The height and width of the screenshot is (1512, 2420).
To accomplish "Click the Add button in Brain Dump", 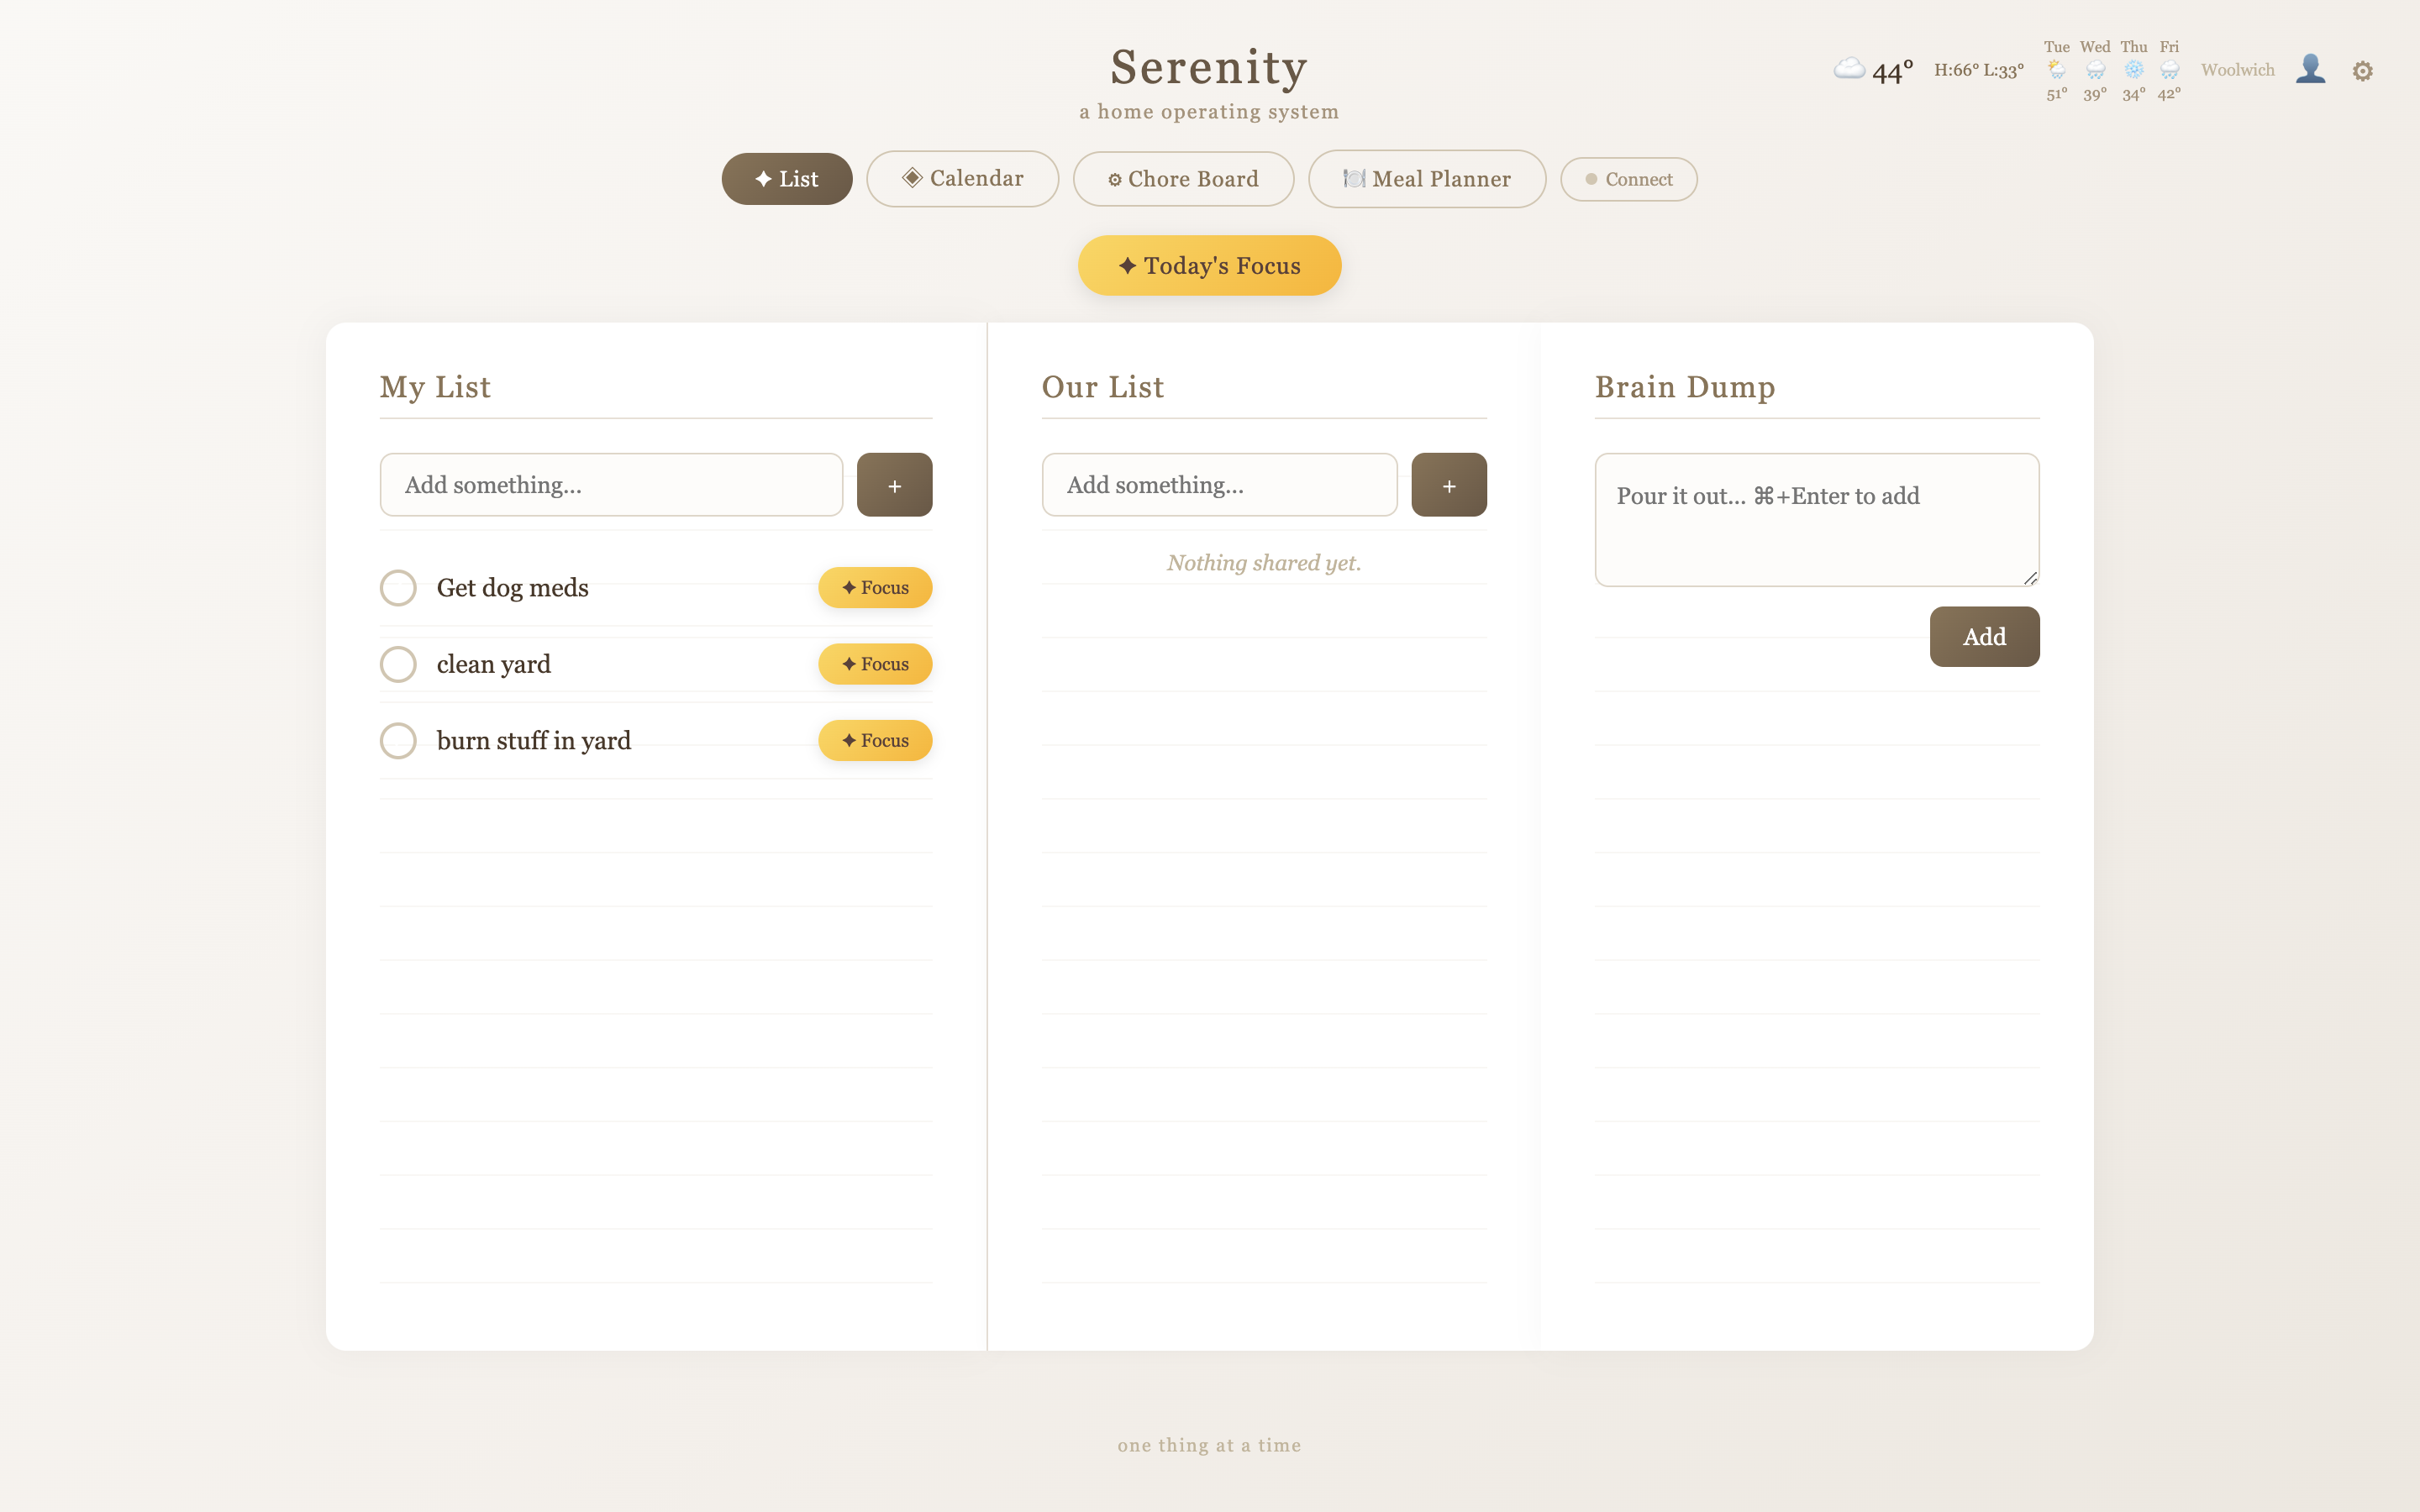I will tap(1984, 637).
